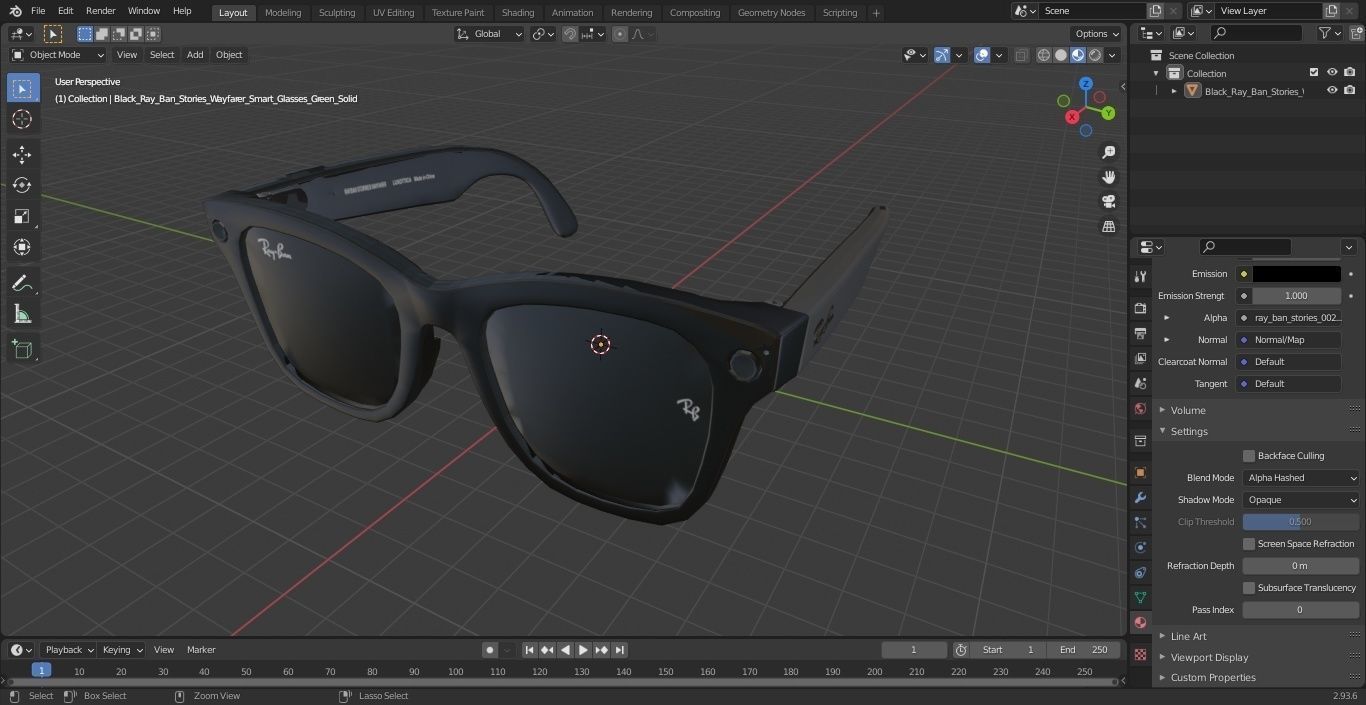
Task: Hide the Collection in viewport via eye icon
Action: click(x=1332, y=73)
